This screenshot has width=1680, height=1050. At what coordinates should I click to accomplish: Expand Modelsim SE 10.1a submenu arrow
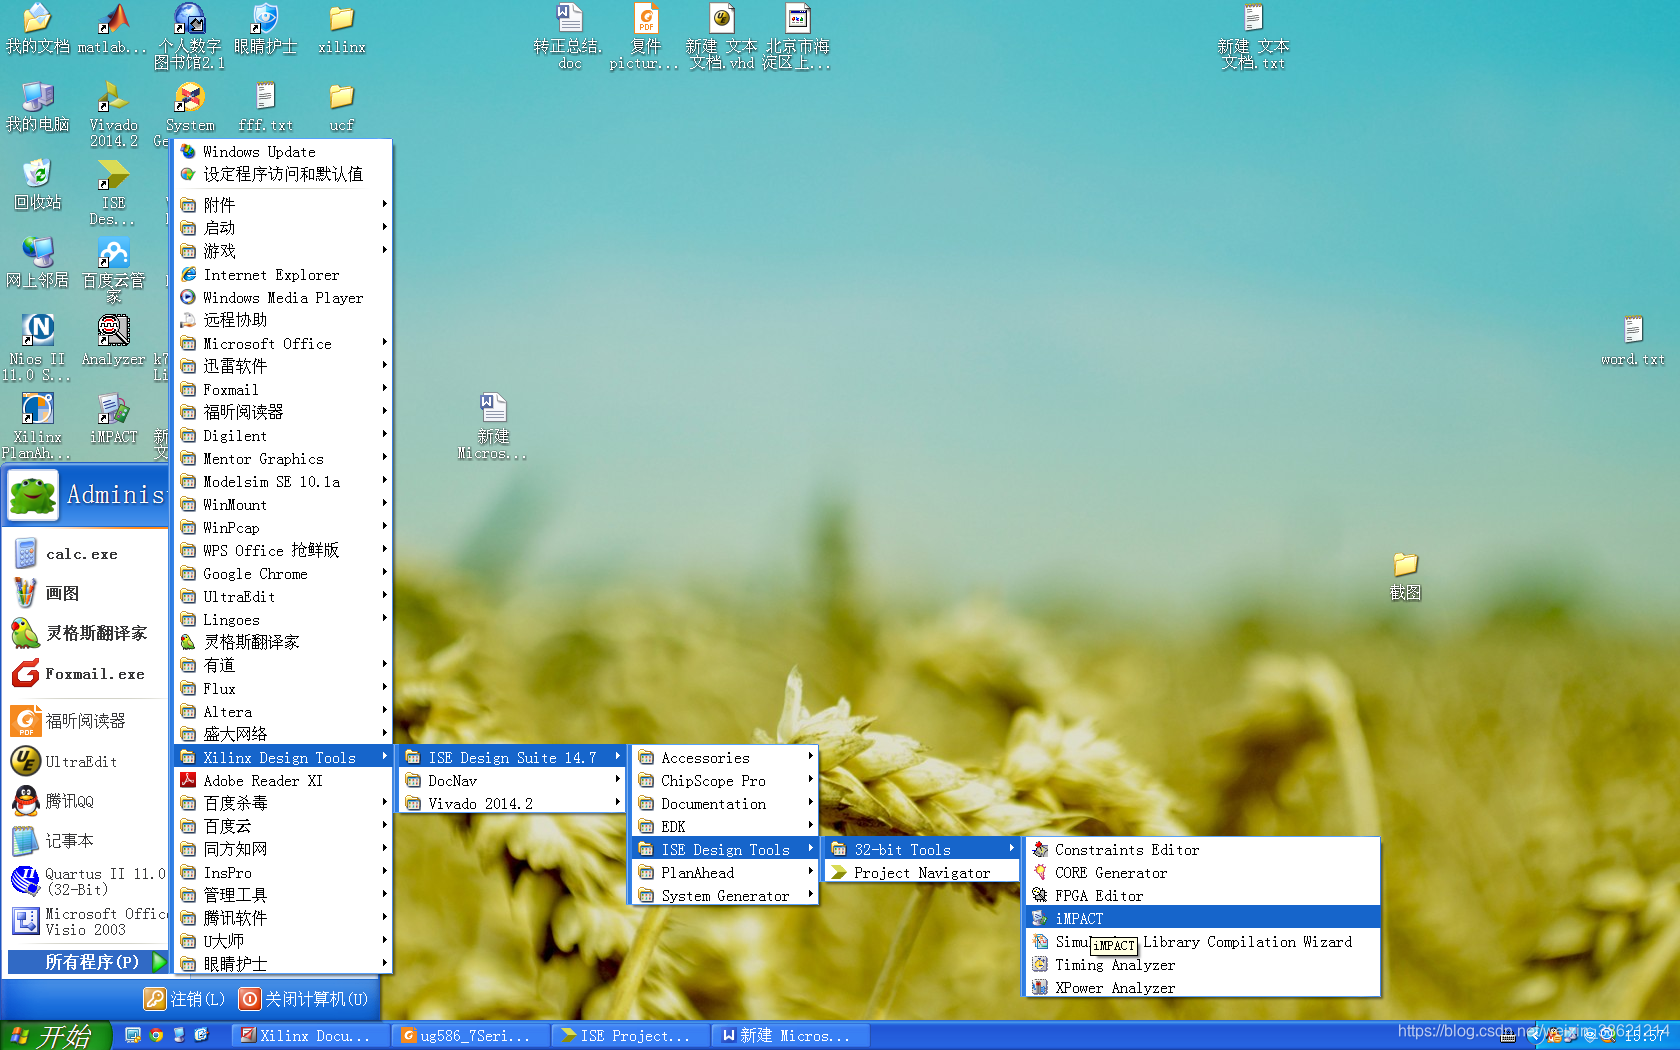click(x=384, y=480)
